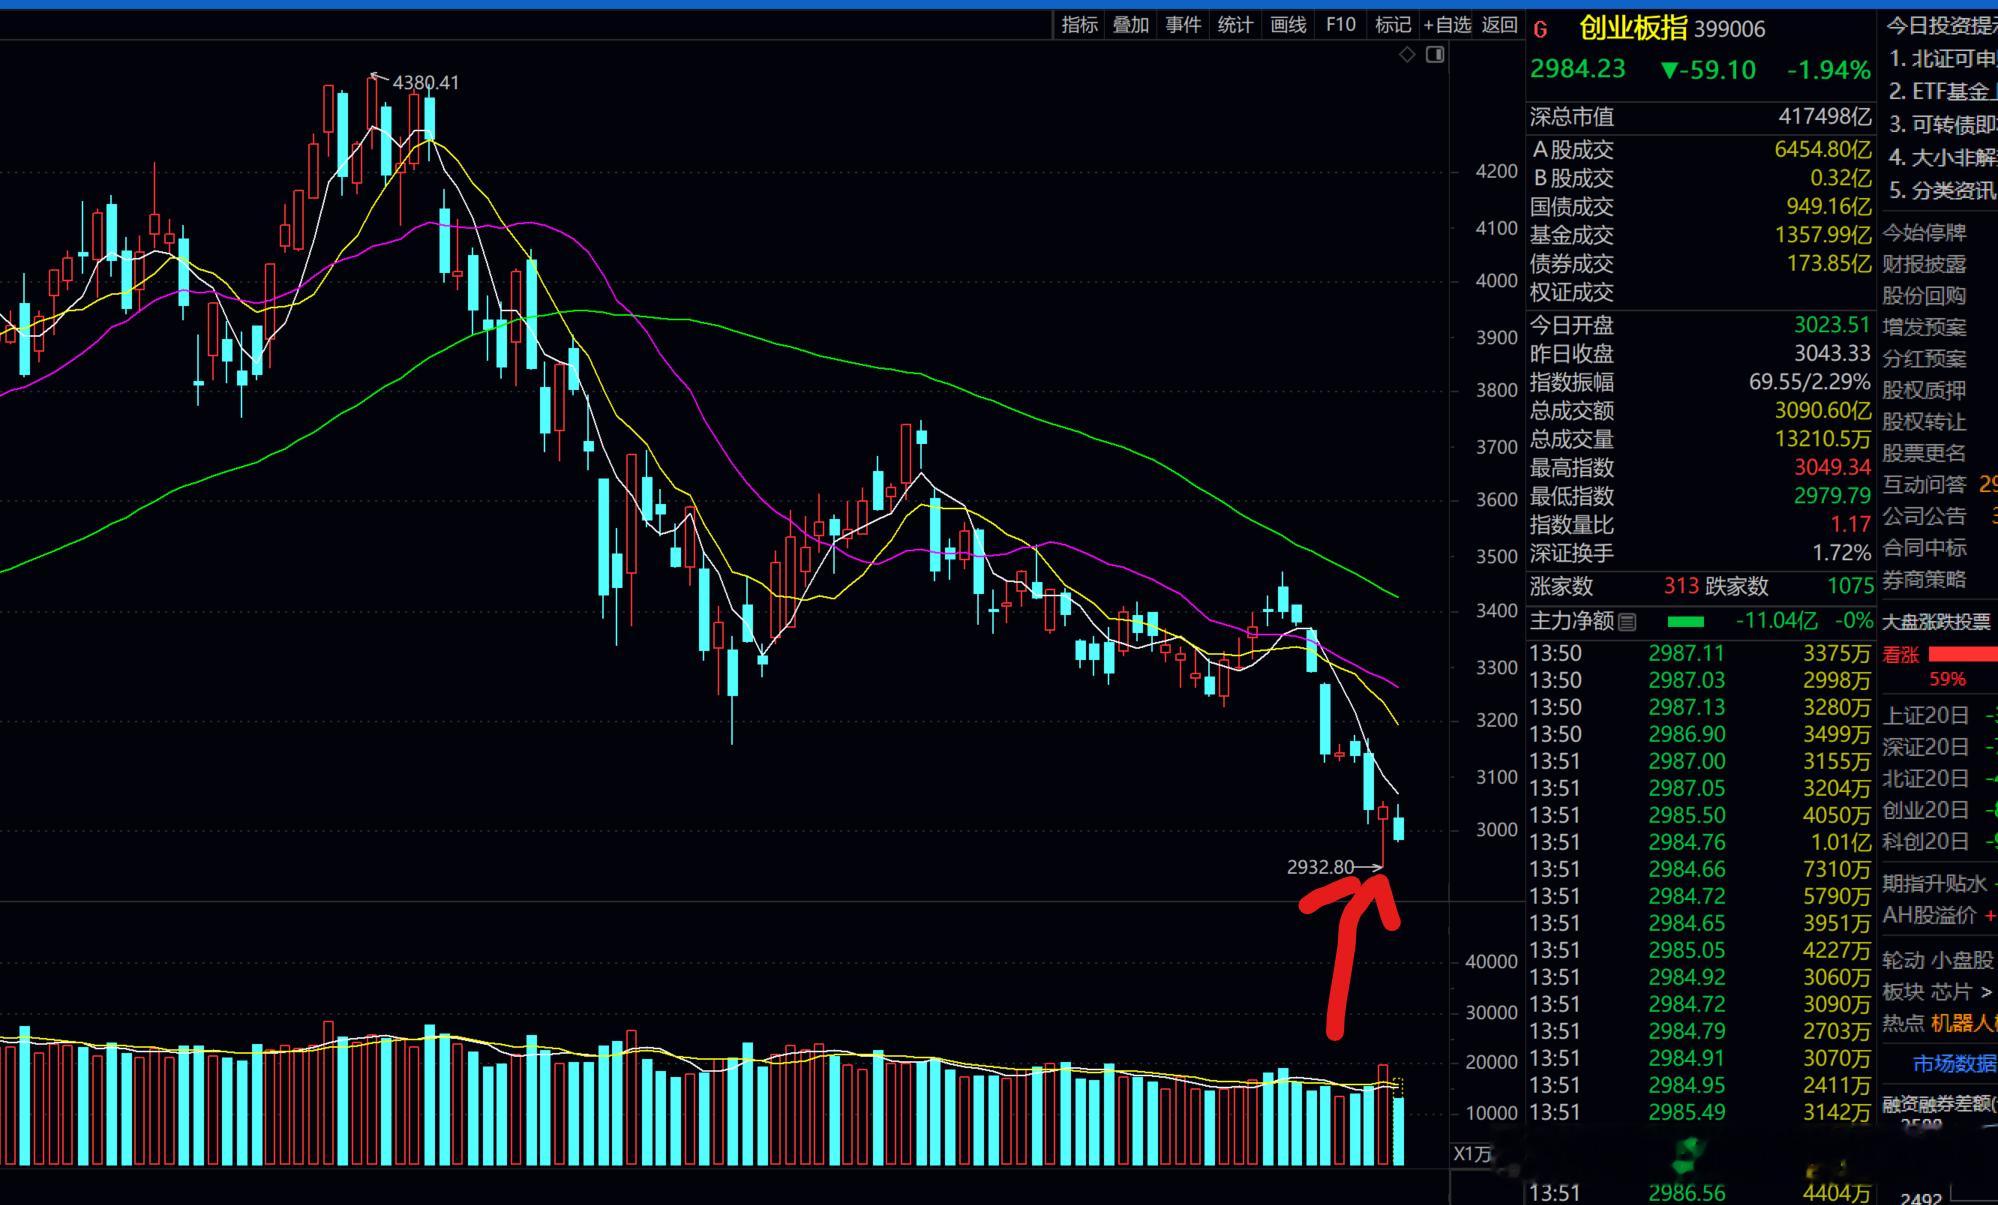Open the 分红预案 link

[1924, 359]
